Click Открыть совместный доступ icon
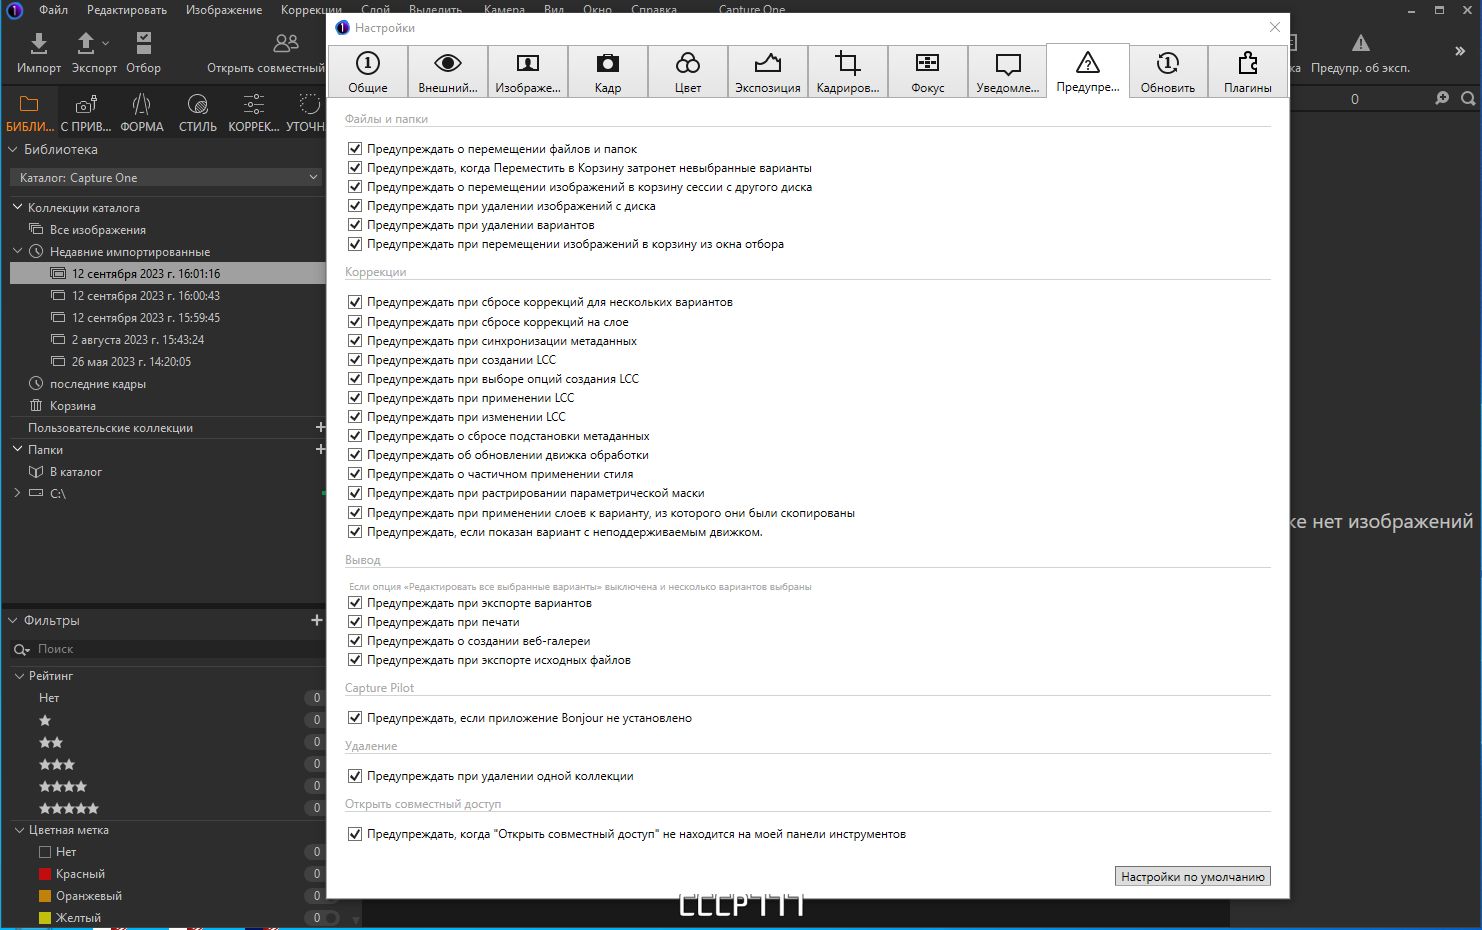Viewport: 1482px width, 930px height. [286, 43]
